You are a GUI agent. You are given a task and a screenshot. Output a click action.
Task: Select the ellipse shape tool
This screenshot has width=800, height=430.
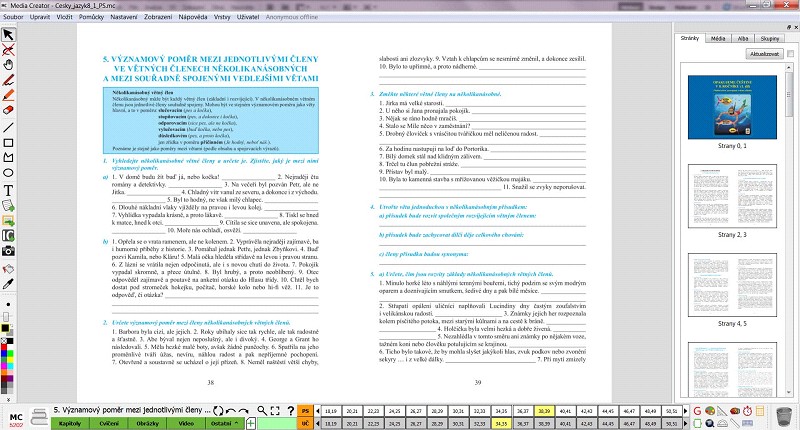[x=8, y=173]
